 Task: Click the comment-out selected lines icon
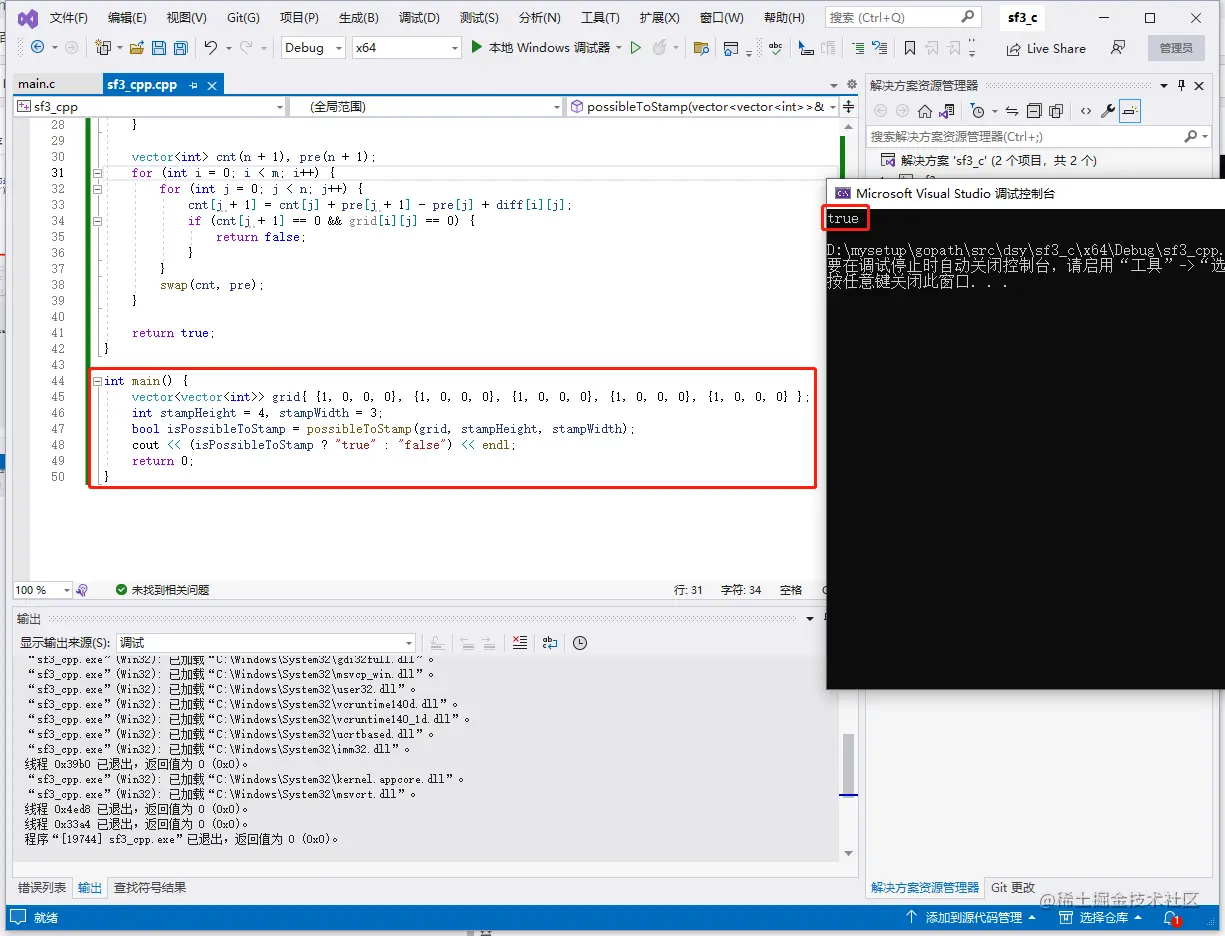(858, 47)
